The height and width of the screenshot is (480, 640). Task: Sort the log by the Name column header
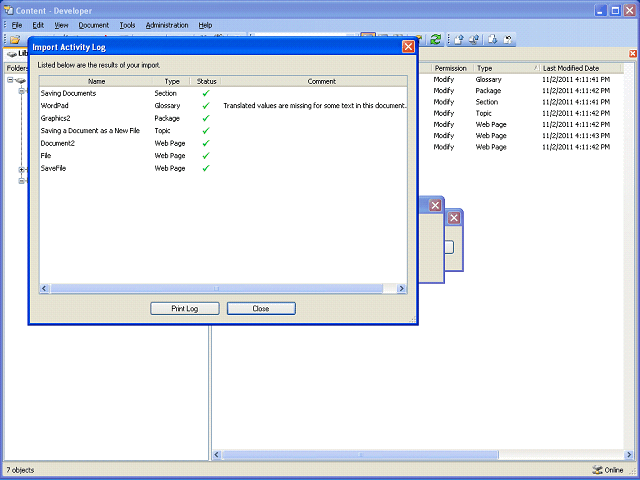pos(96,81)
